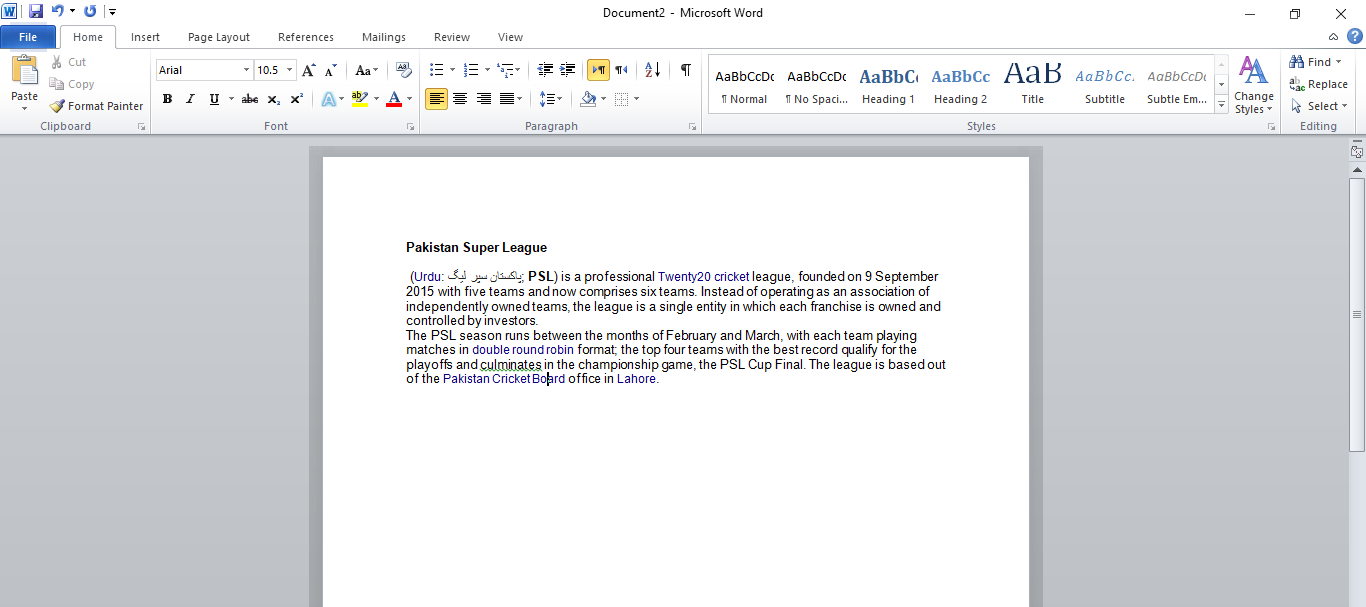Click the vertical scrollbar thumb
This screenshot has height=607, width=1366.
pyautogui.click(x=1357, y=314)
